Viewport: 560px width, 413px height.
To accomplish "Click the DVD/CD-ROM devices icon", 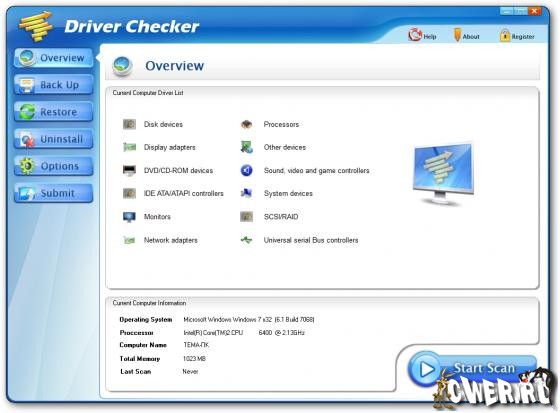I will [129, 170].
